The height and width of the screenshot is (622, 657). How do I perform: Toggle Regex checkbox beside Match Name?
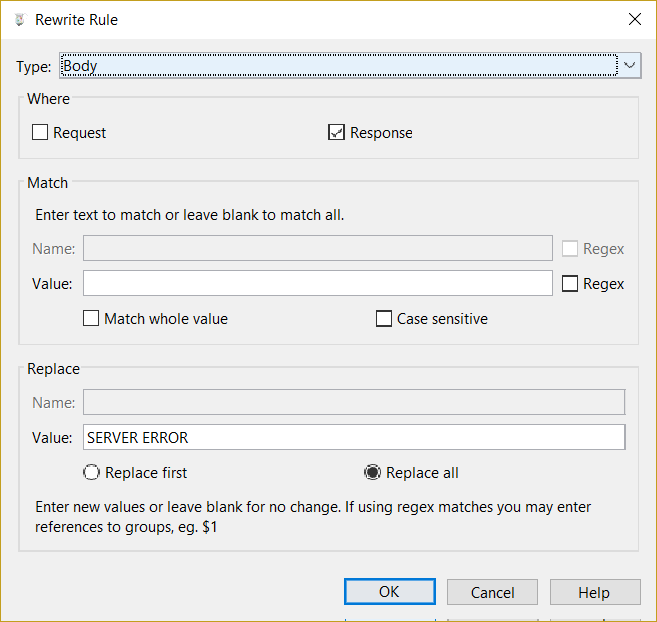coord(570,249)
